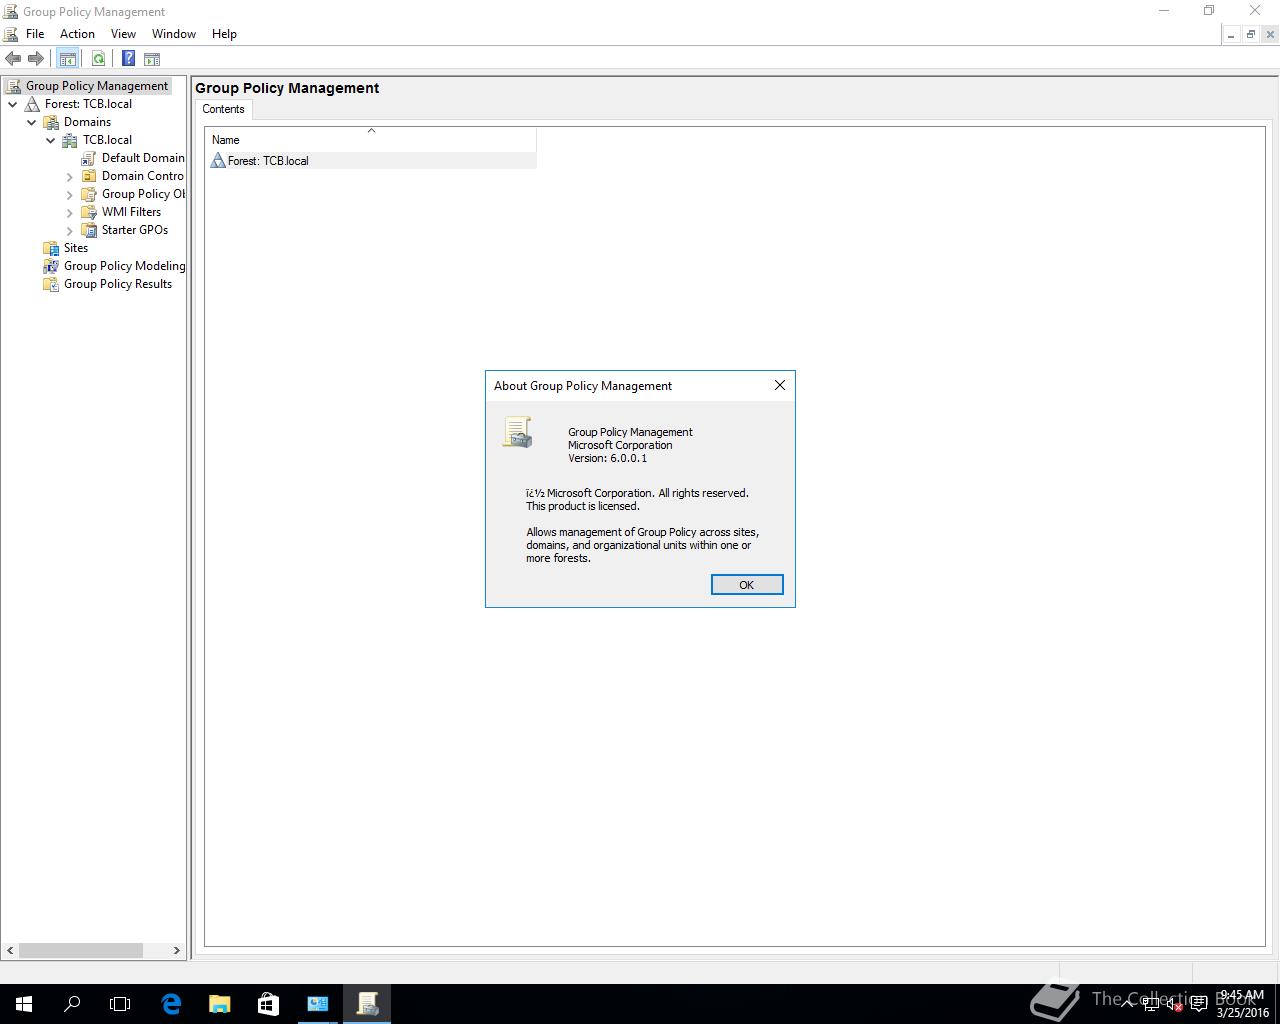Click the Starter GPOs folder icon
Screen dimensions: 1280x1024
pyautogui.click(x=89, y=230)
